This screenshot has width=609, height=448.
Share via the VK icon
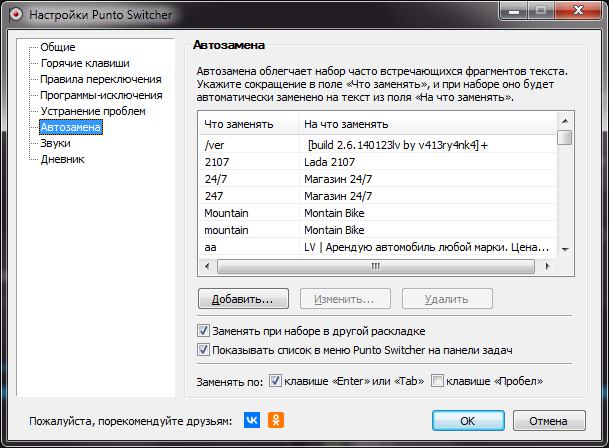tap(252, 420)
